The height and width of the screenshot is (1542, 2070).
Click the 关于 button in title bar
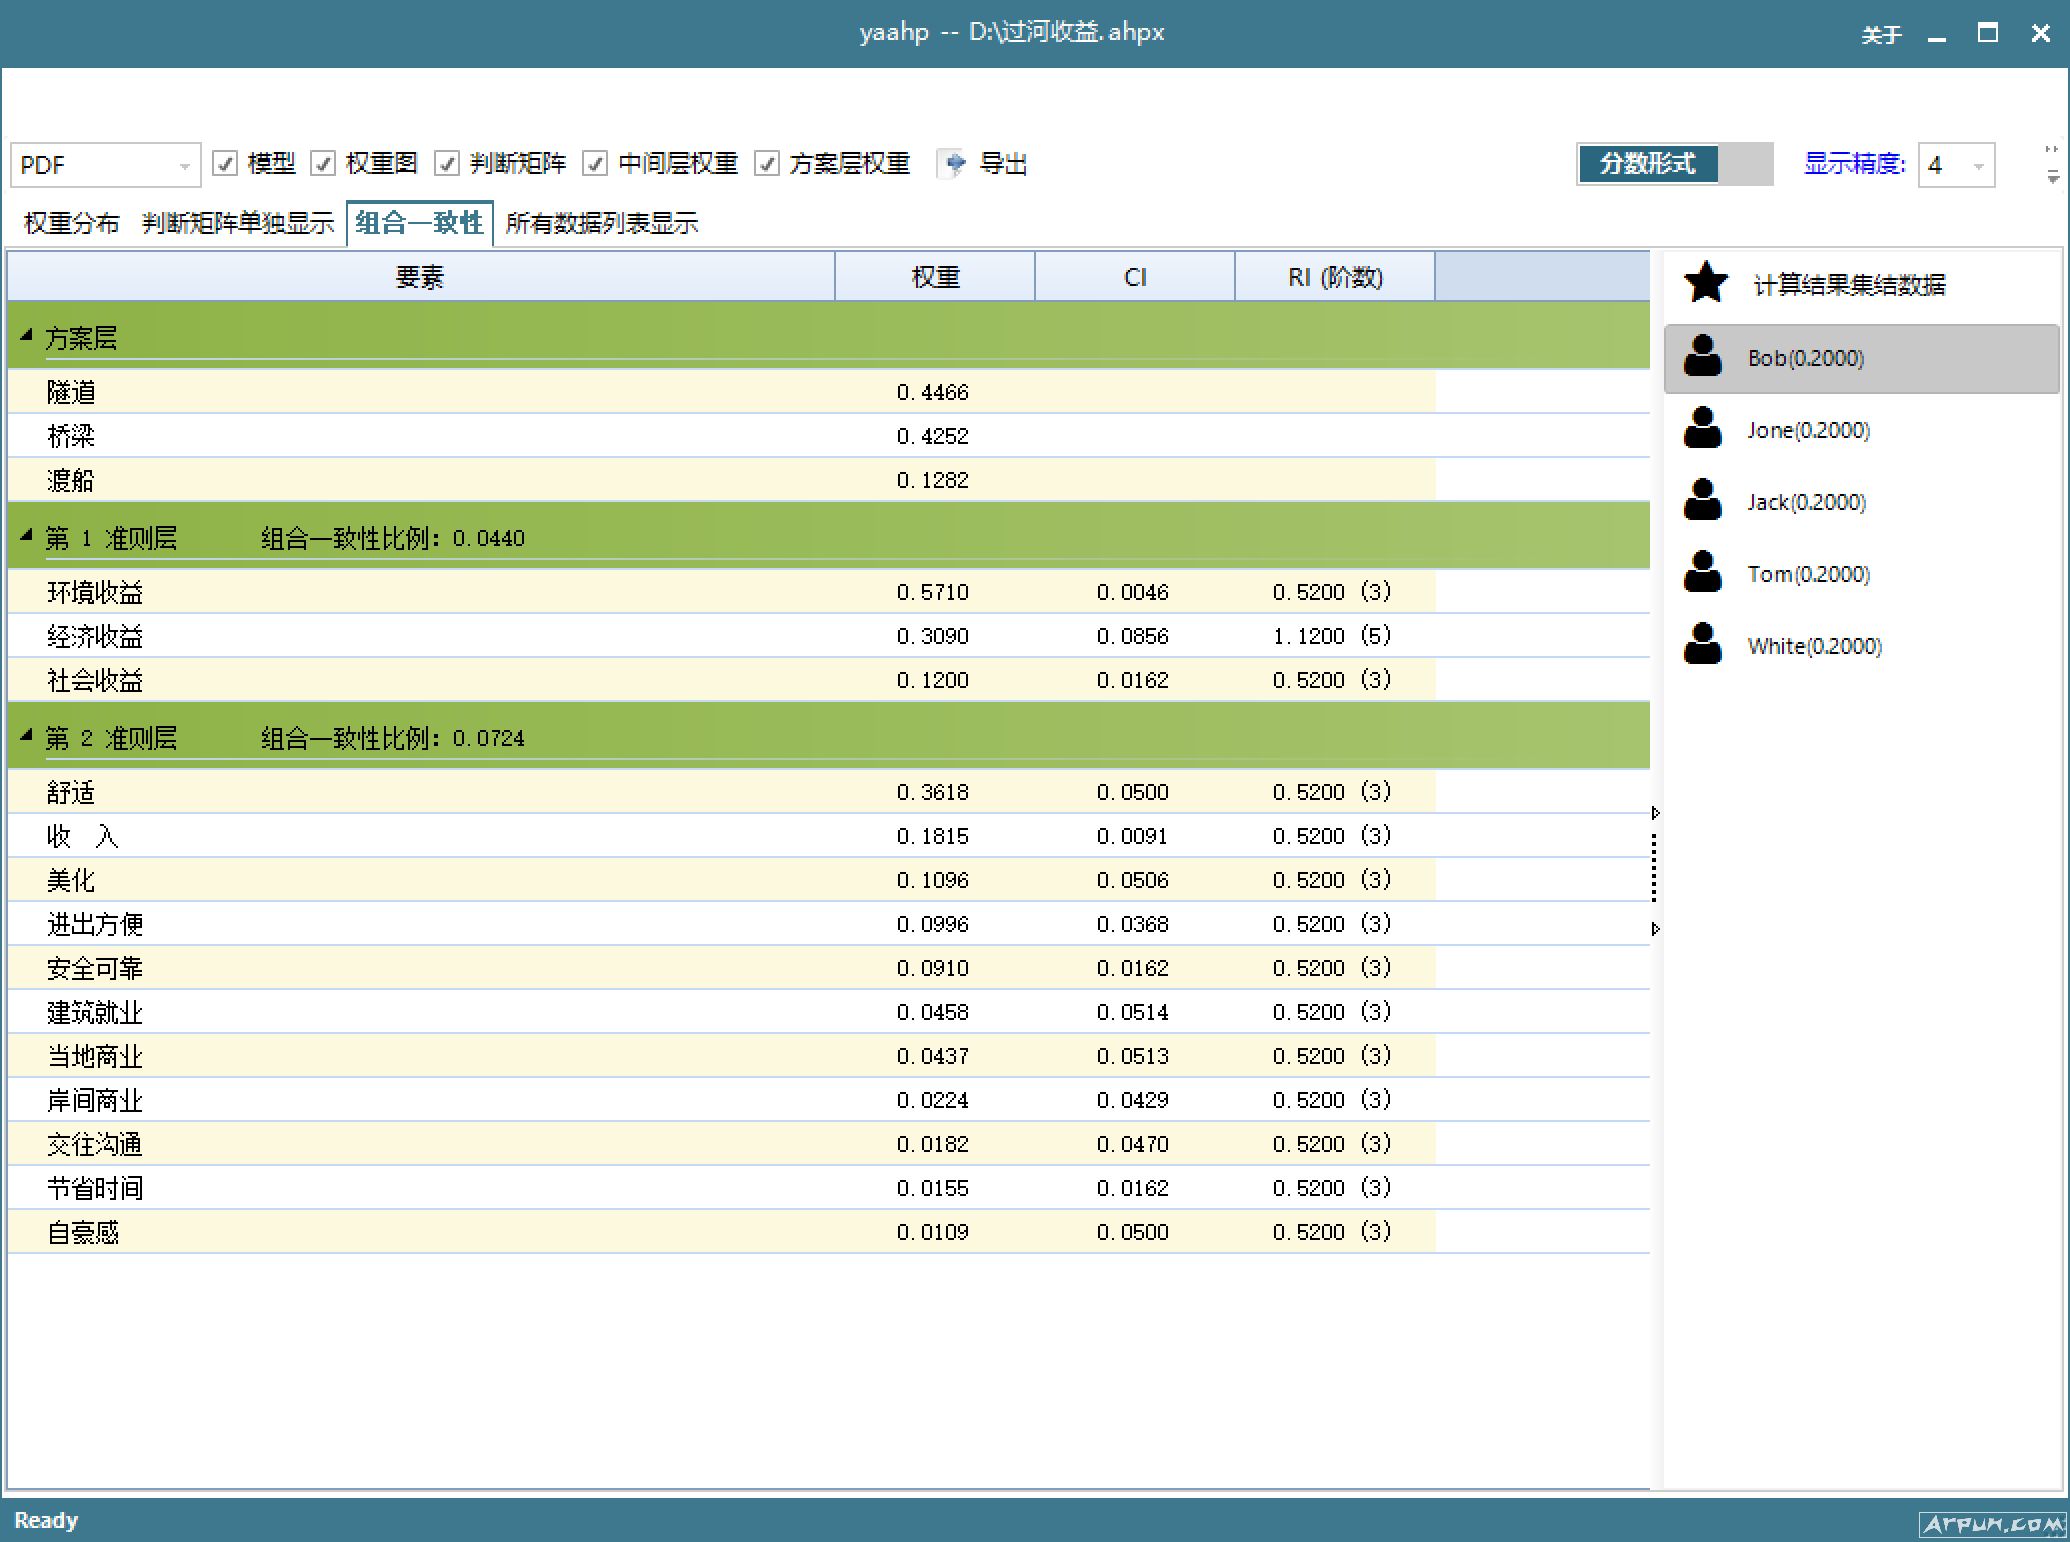pos(1880,35)
